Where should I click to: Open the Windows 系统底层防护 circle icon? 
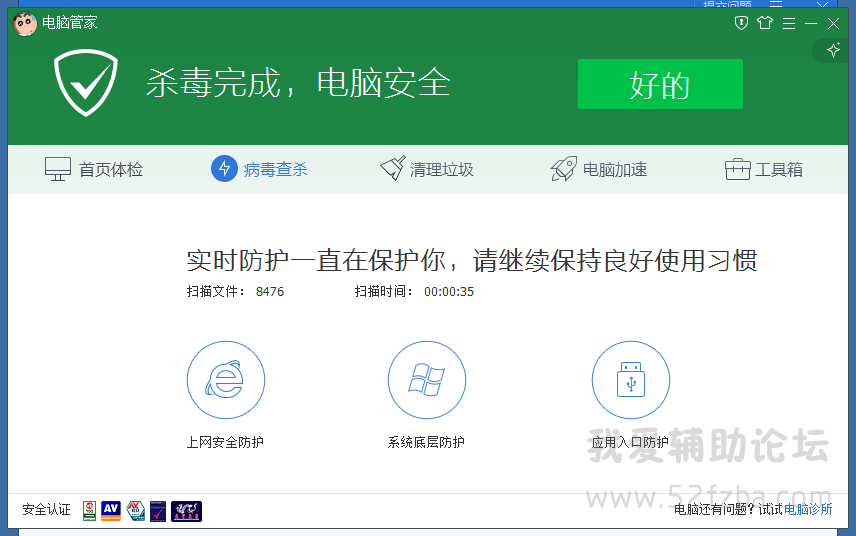pos(427,380)
